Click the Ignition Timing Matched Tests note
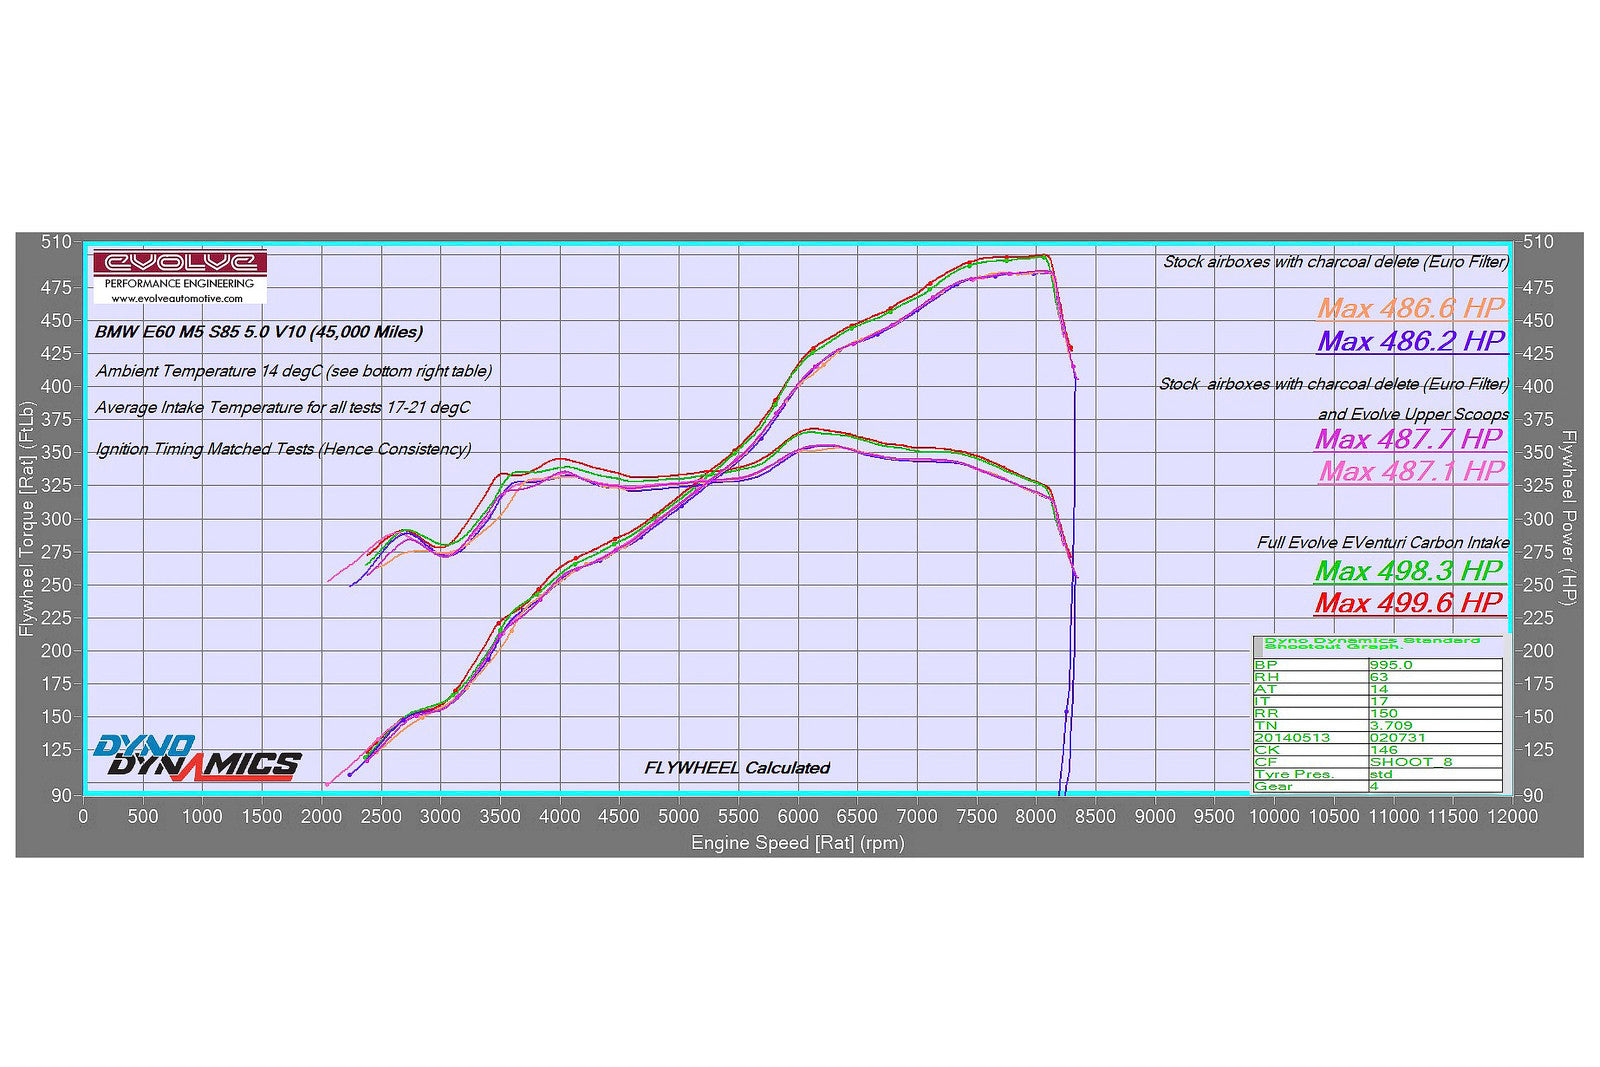This screenshot has height=1067, width=1600. pyautogui.click(x=283, y=449)
